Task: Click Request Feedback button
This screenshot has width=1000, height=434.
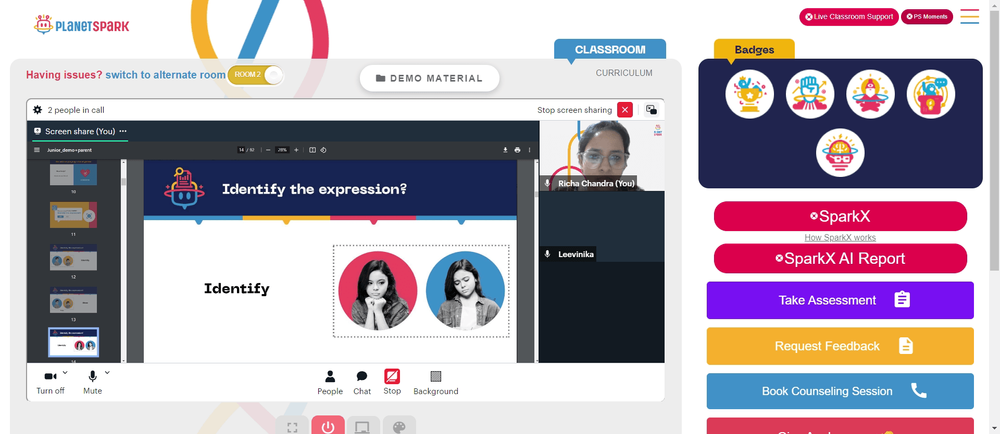Action: (x=840, y=346)
